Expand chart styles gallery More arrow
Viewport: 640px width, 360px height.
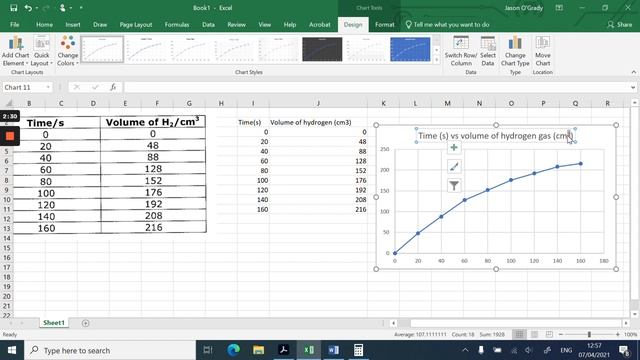tap(436, 60)
